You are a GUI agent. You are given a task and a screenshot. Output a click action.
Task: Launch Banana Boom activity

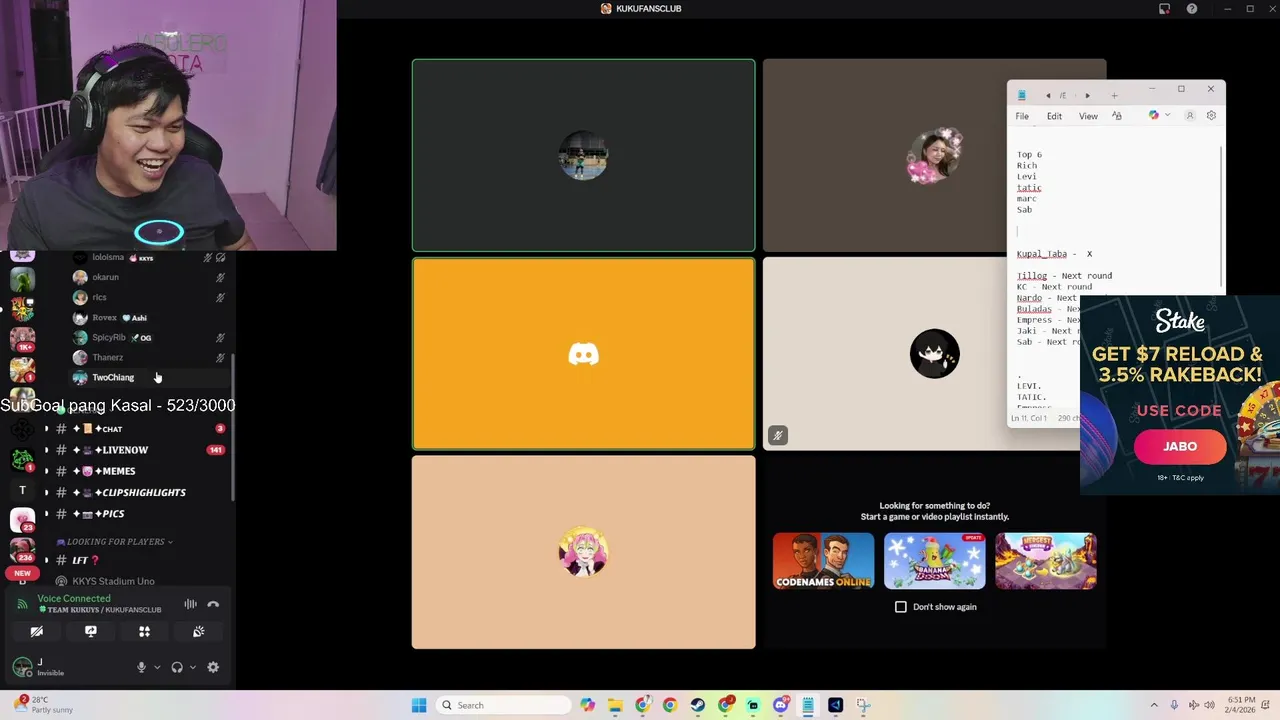click(x=934, y=561)
